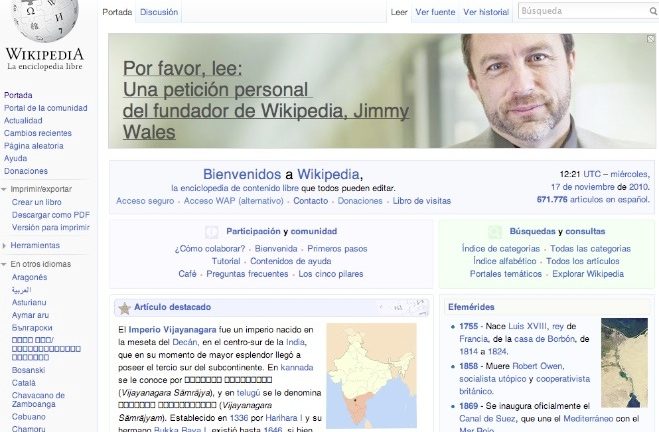The height and width of the screenshot is (432, 659).
Task: Open the year 1755 link
Action: (469, 326)
